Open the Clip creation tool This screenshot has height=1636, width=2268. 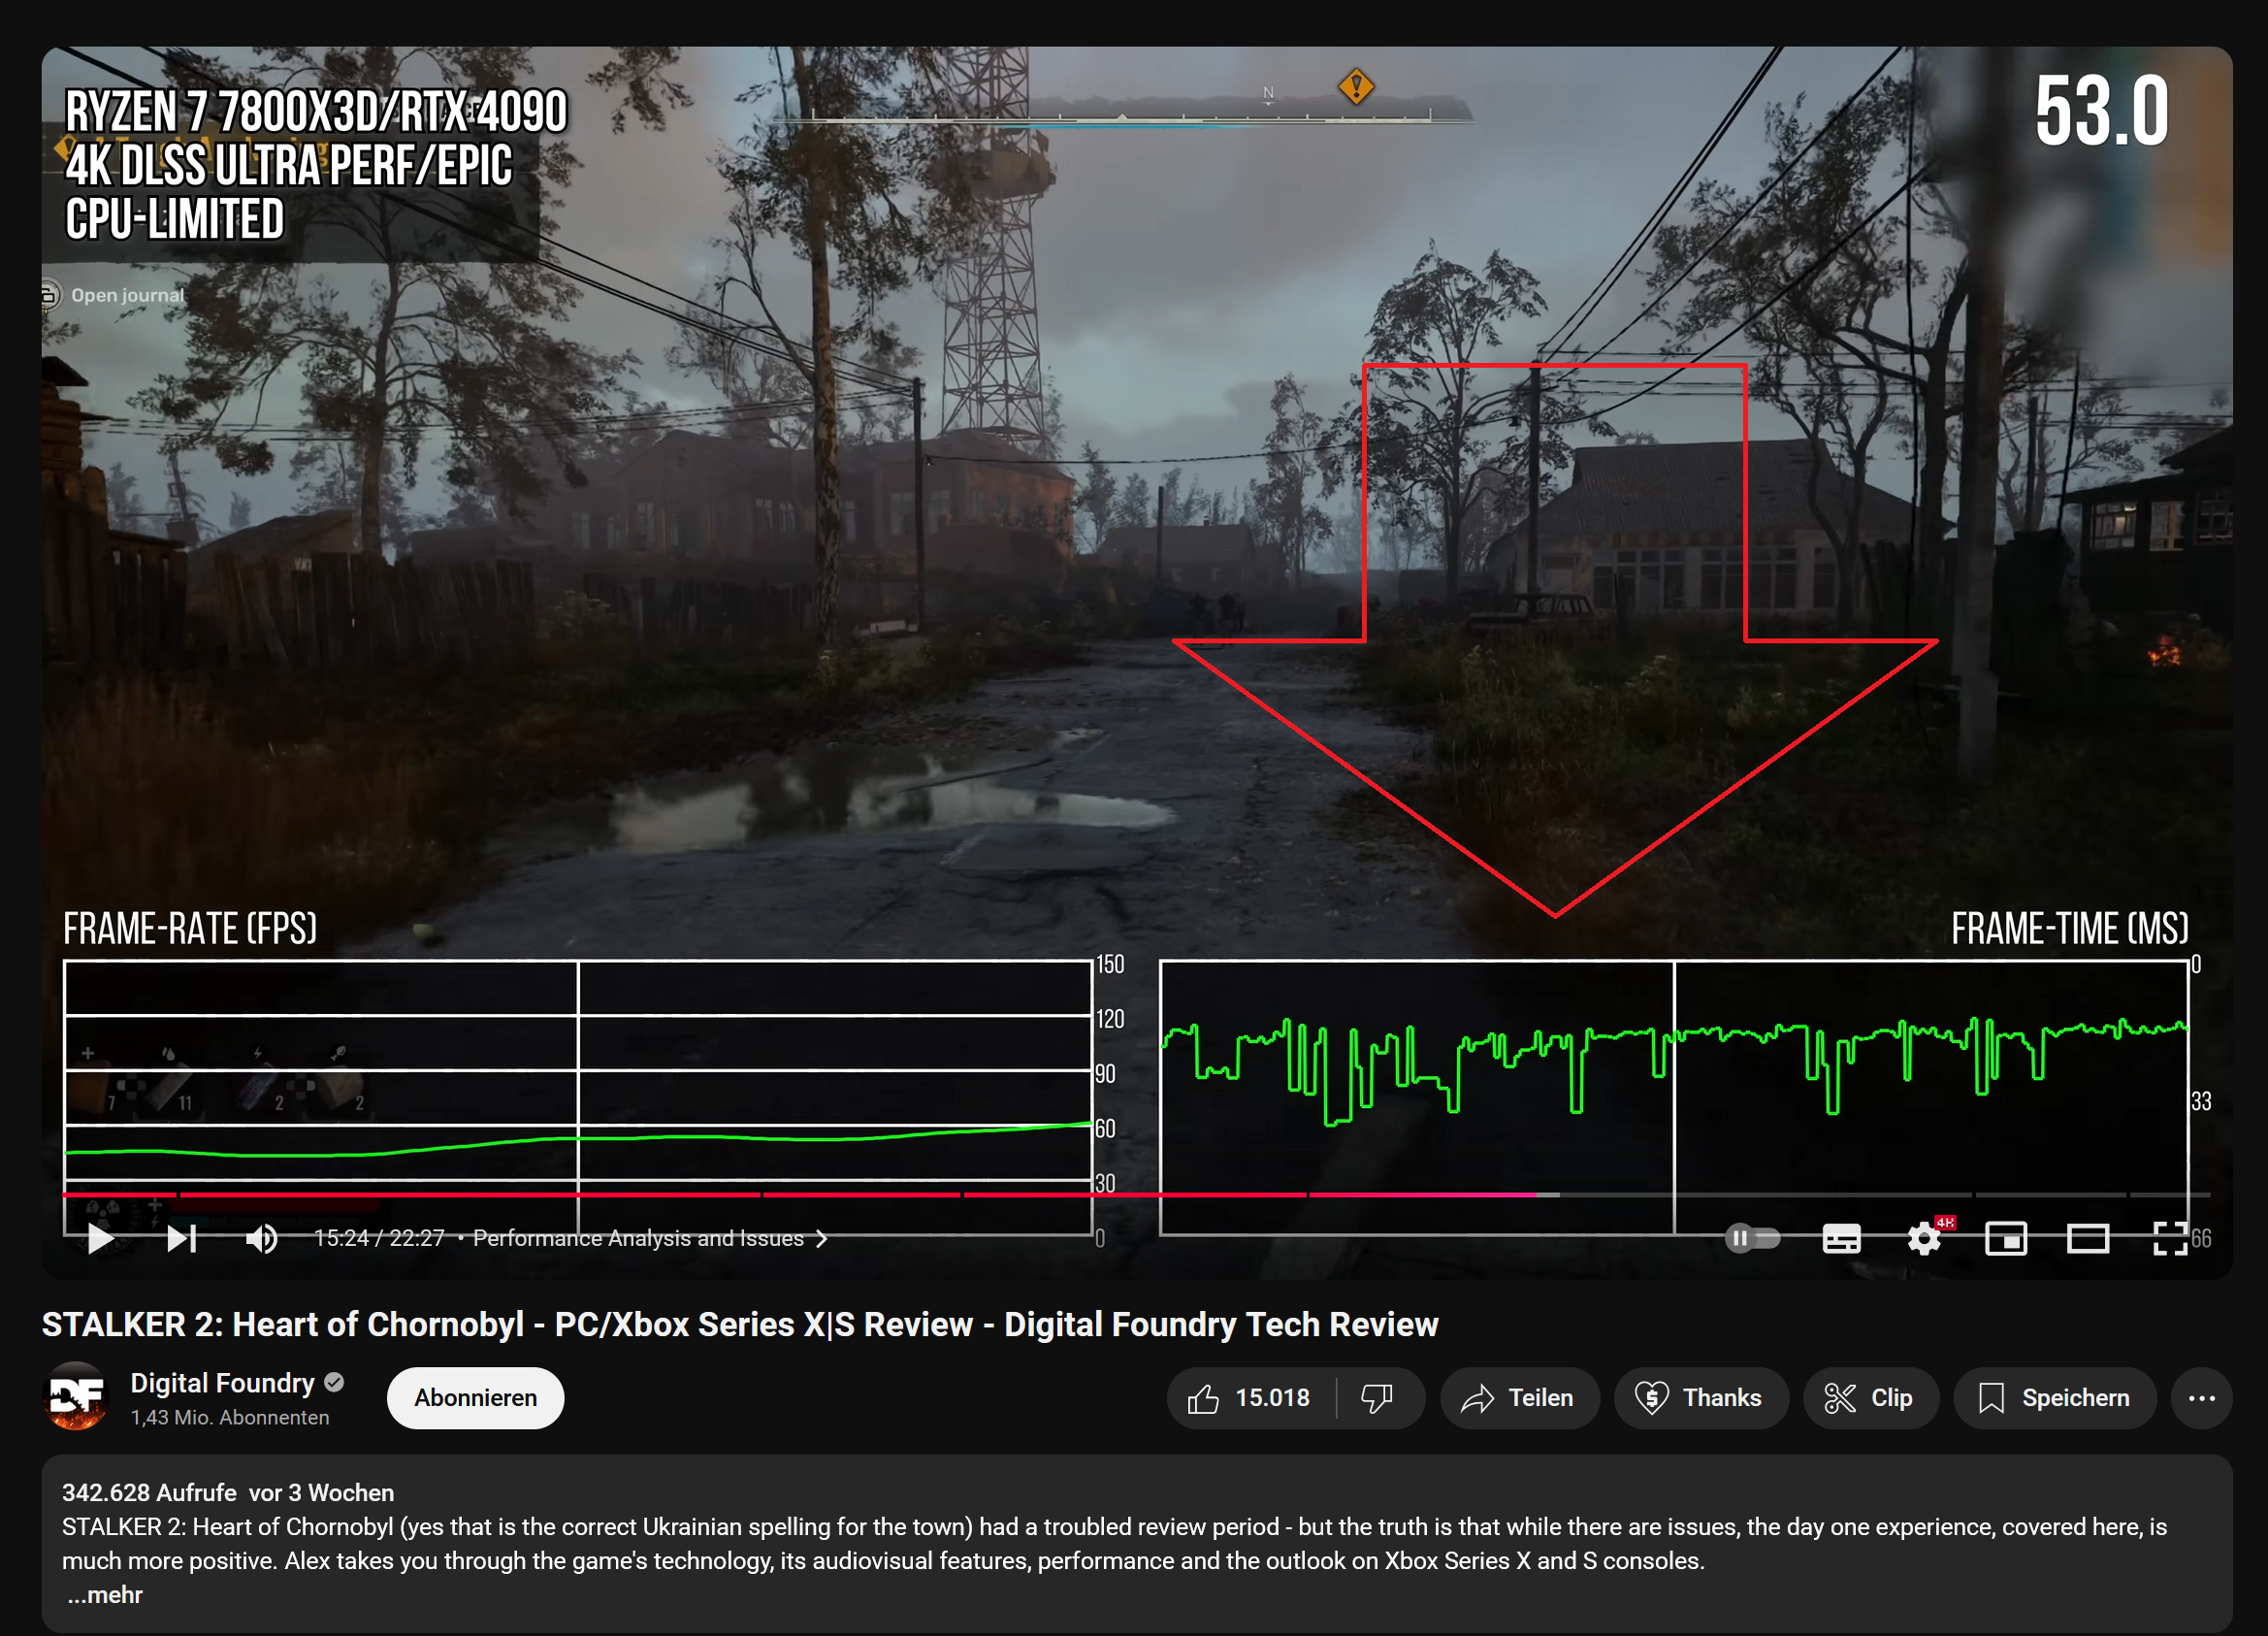(1870, 1398)
